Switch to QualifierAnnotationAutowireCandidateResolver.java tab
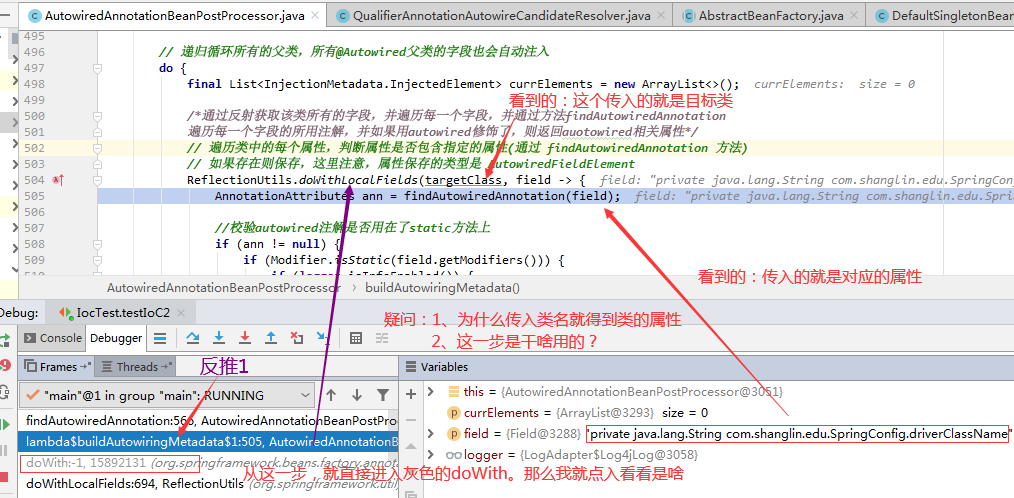This screenshot has height=498, width=1014. (497, 16)
